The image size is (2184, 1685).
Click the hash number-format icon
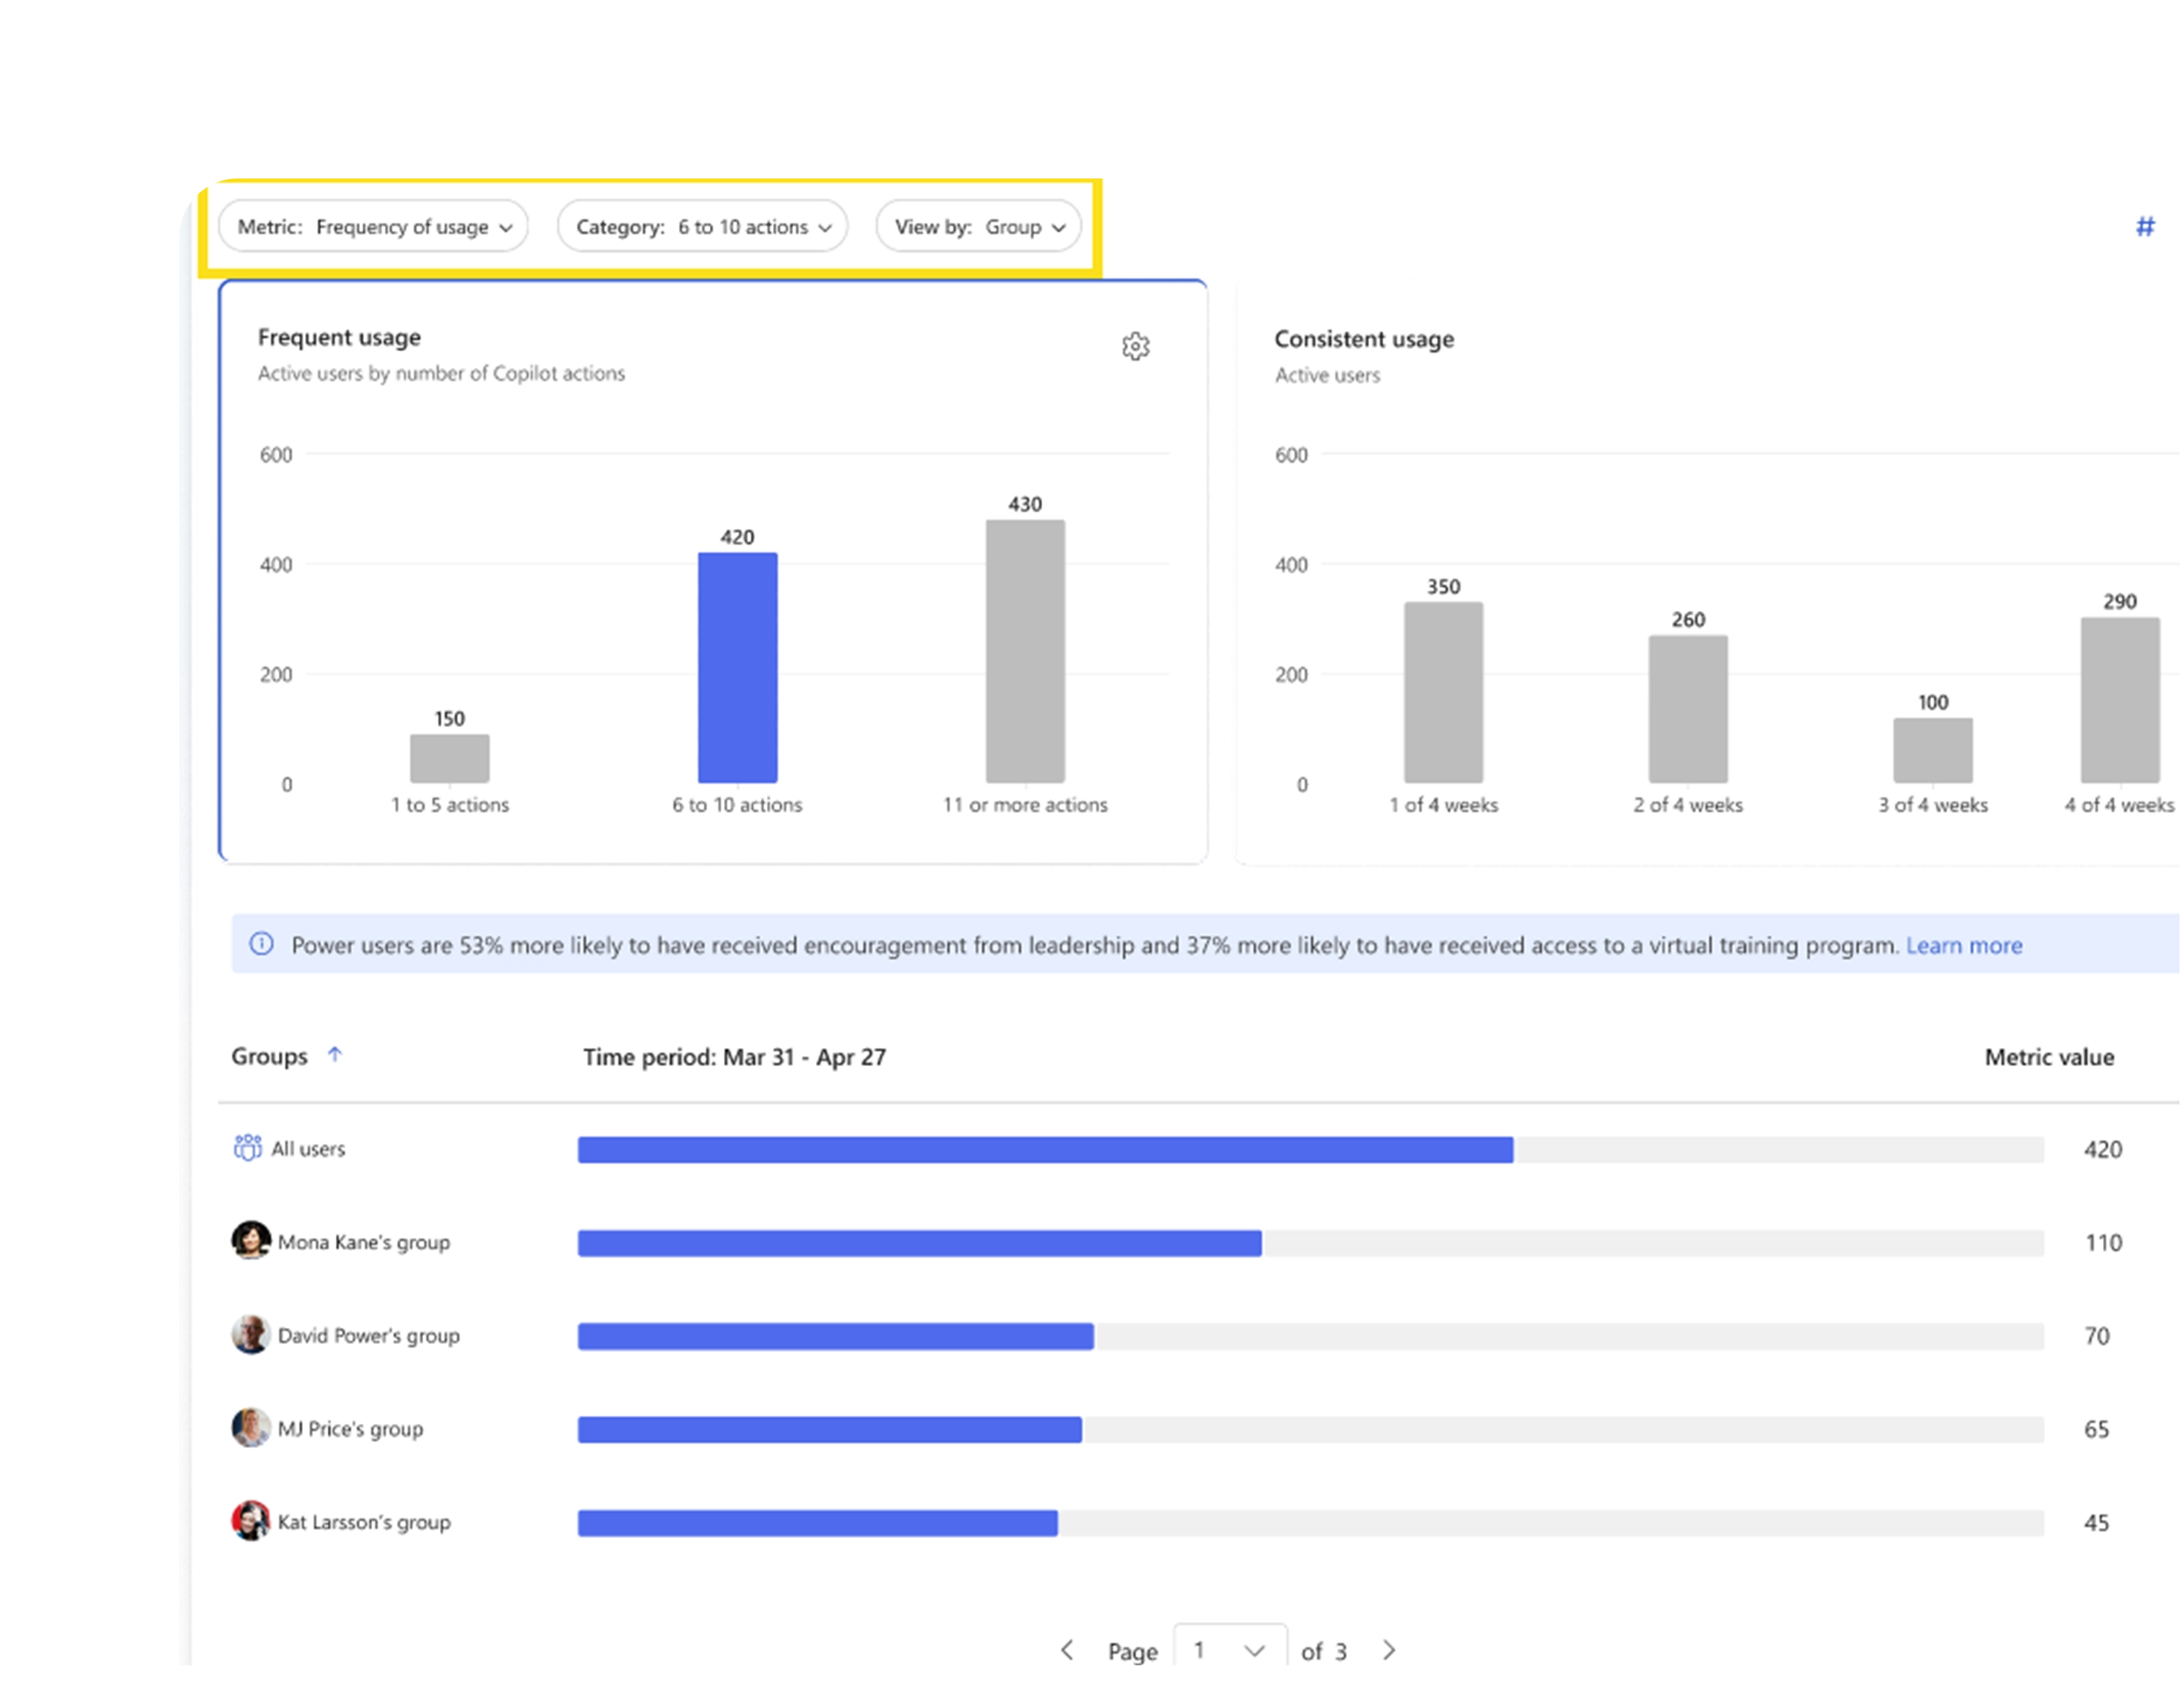tap(2144, 227)
